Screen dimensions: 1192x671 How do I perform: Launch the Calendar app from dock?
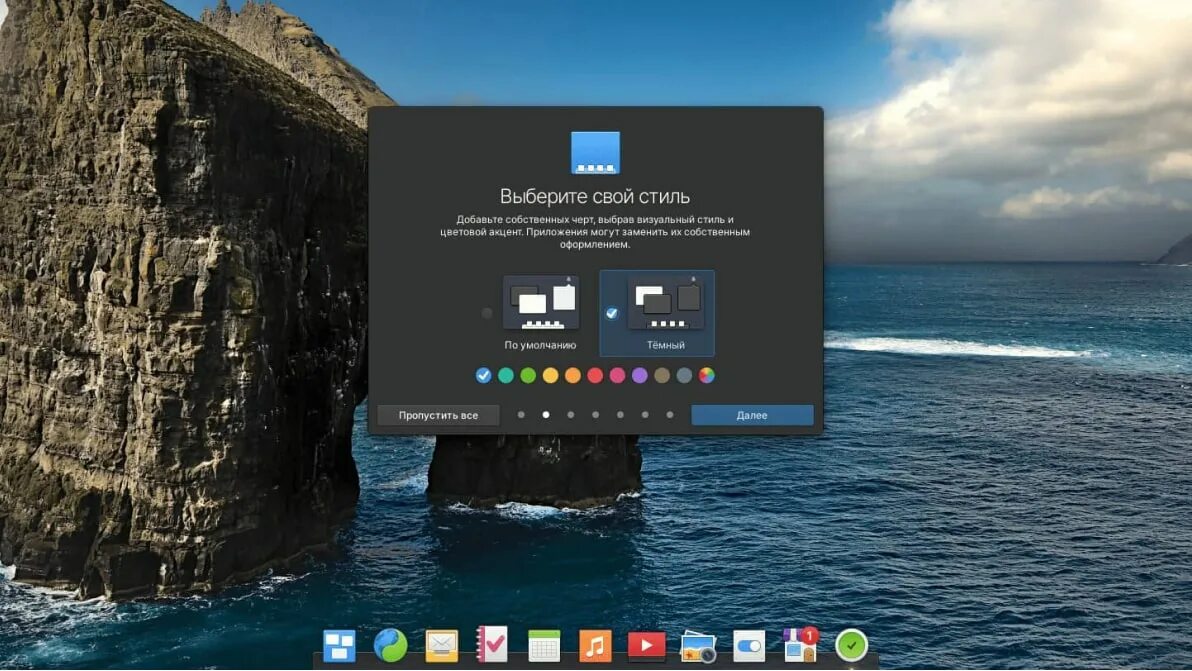544,646
